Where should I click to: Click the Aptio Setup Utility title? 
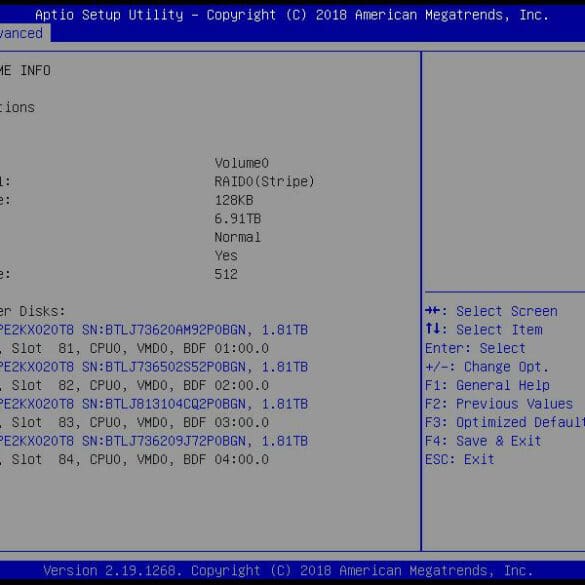point(292,15)
